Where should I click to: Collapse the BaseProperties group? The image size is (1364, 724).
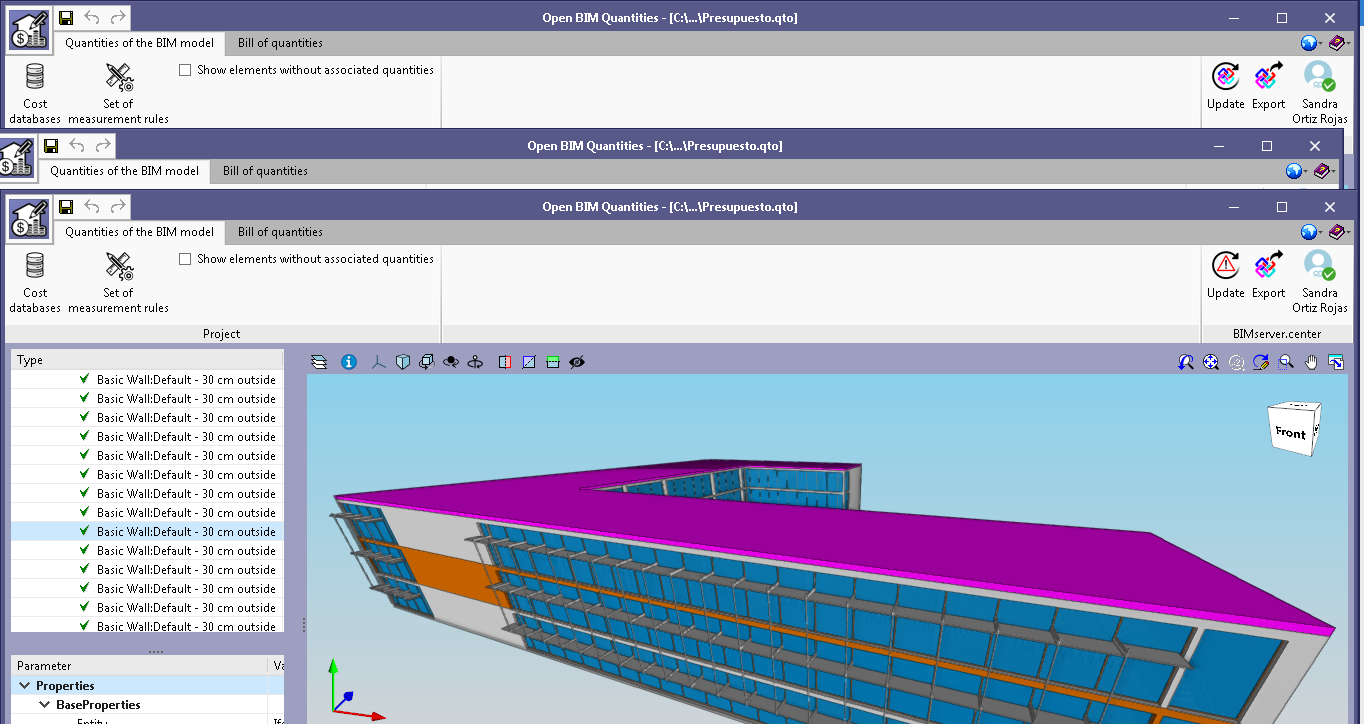coord(44,704)
